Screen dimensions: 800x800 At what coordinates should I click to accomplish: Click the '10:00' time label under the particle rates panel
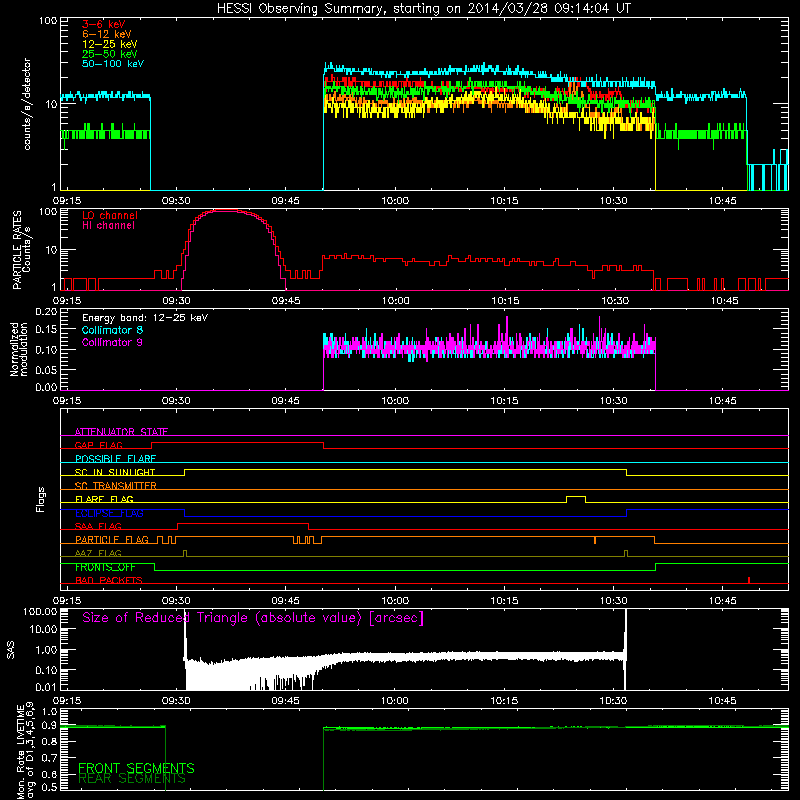click(395, 301)
